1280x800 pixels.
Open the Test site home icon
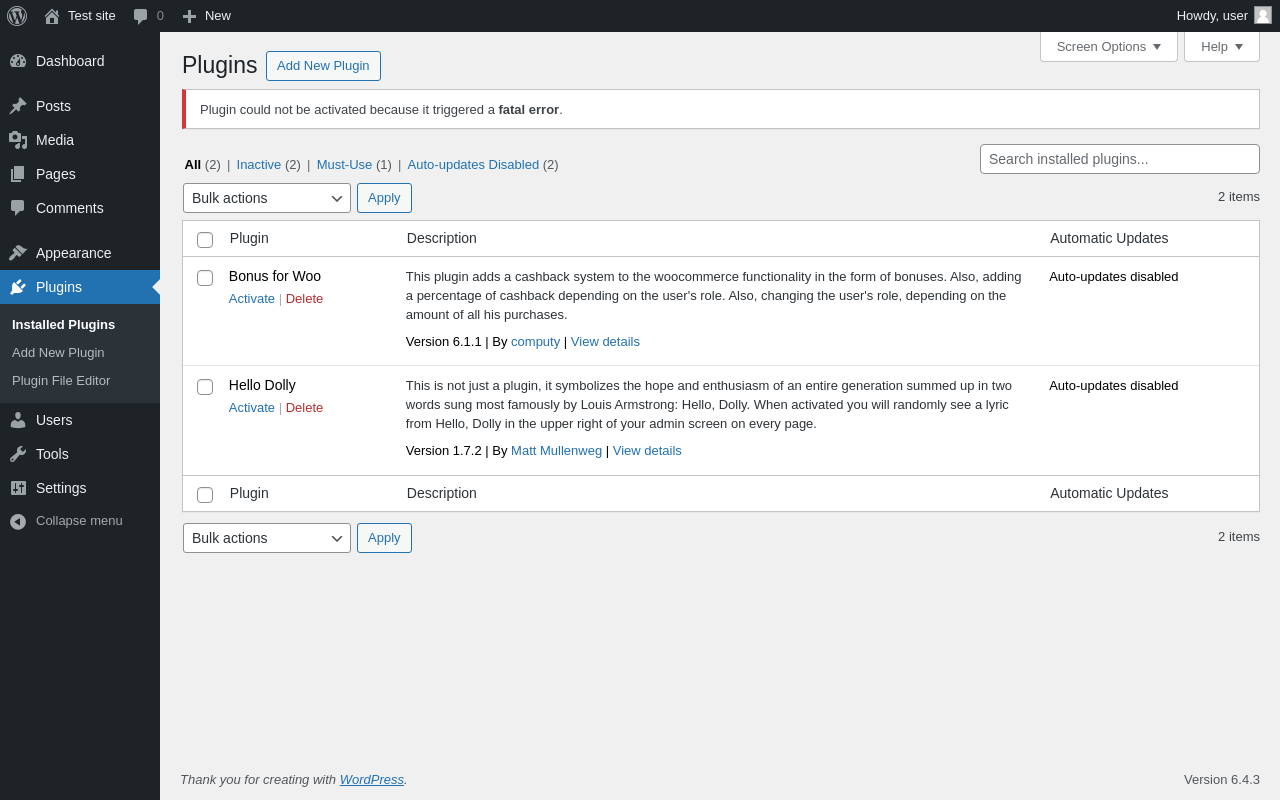[52, 16]
